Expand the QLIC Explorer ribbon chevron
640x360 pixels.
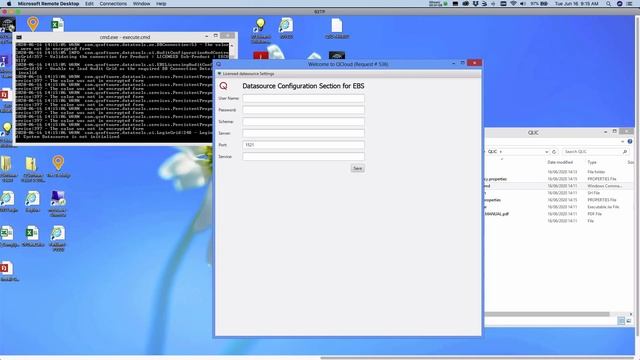pyautogui.click(x=623, y=141)
